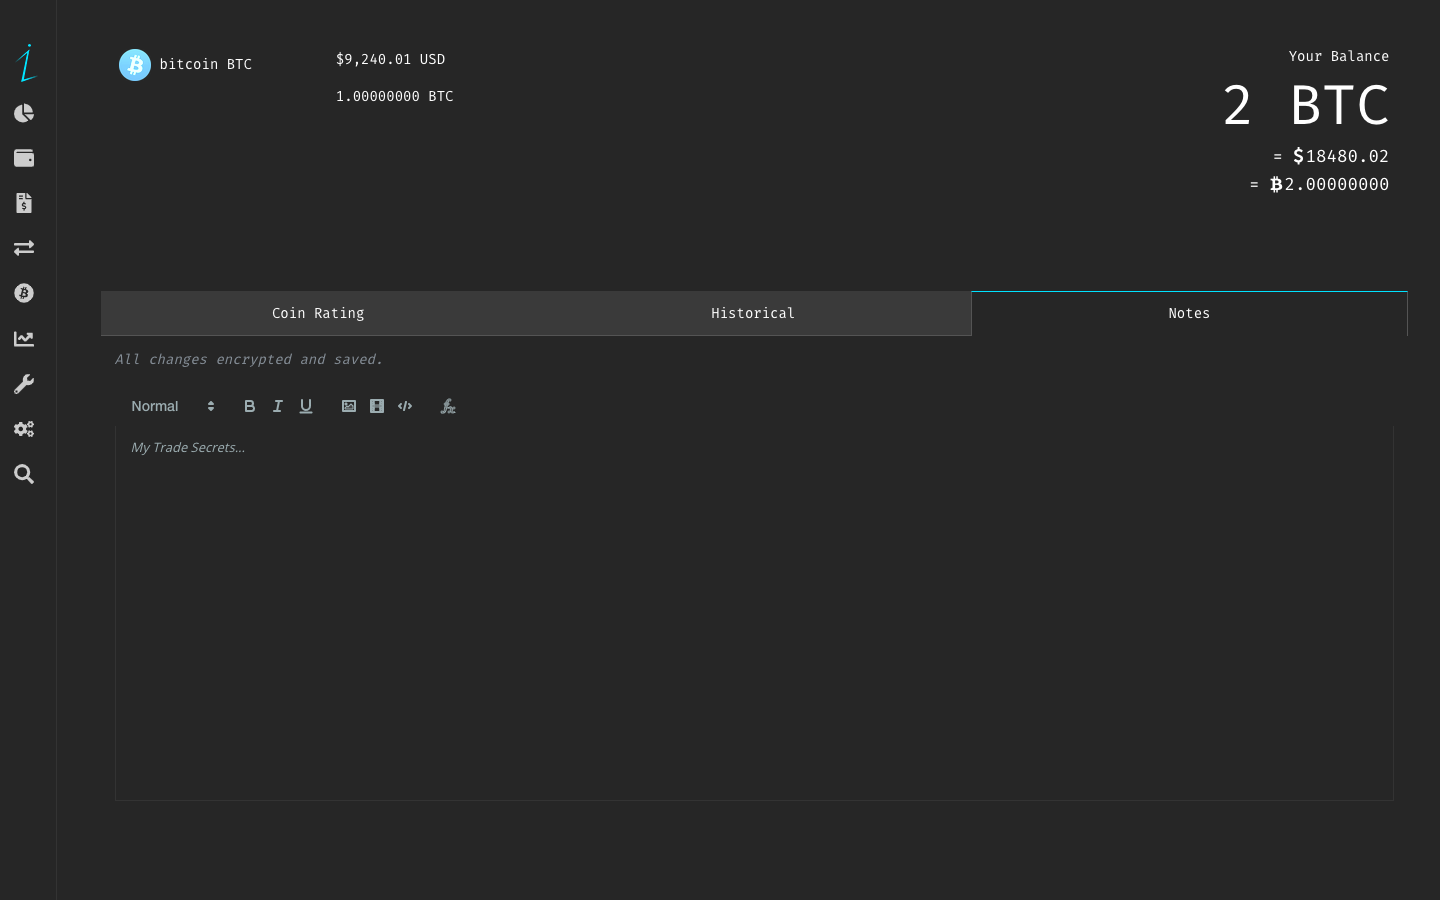Open the bitcoin coin page from the sidebar
Viewport: 1440px width, 900px height.
click(24, 293)
